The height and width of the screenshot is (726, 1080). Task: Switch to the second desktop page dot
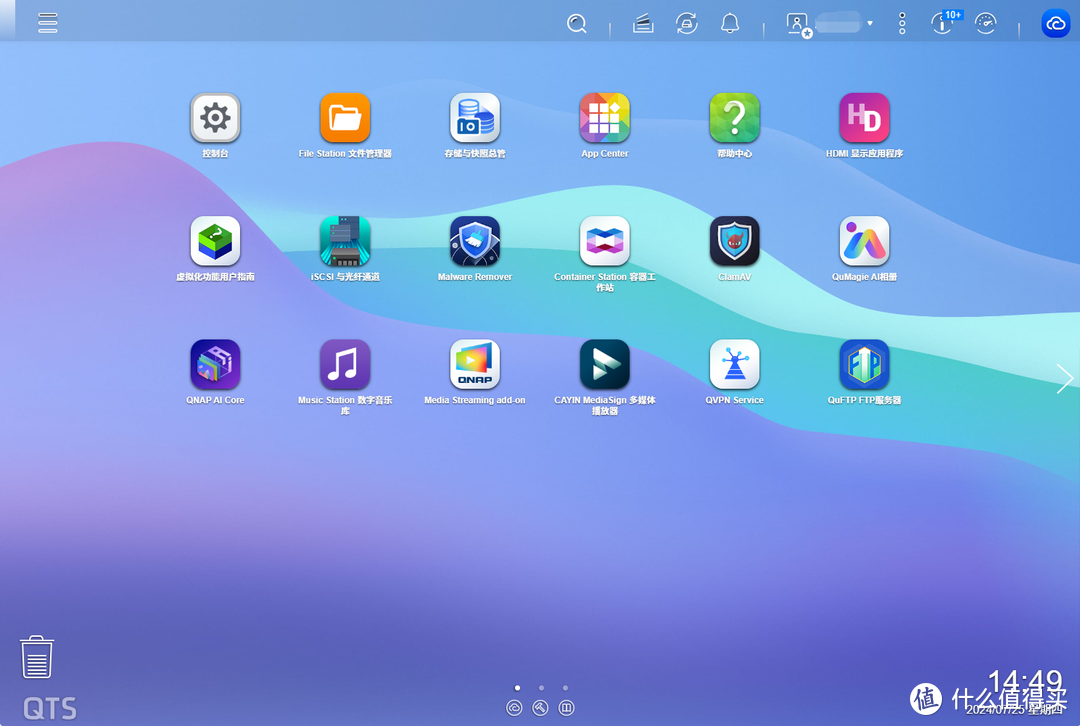point(541,687)
